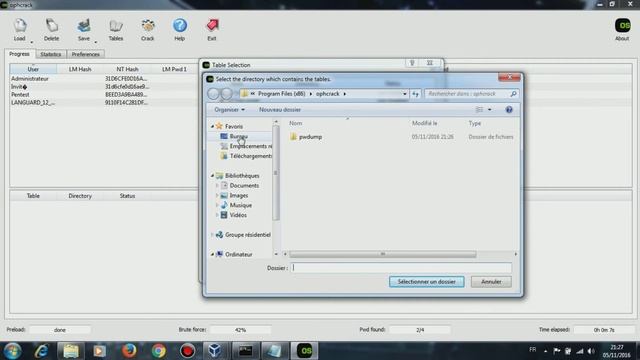The height and width of the screenshot is (360, 640).
Task: Open the command prompt taskbar icon
Action: click(246, 351)
